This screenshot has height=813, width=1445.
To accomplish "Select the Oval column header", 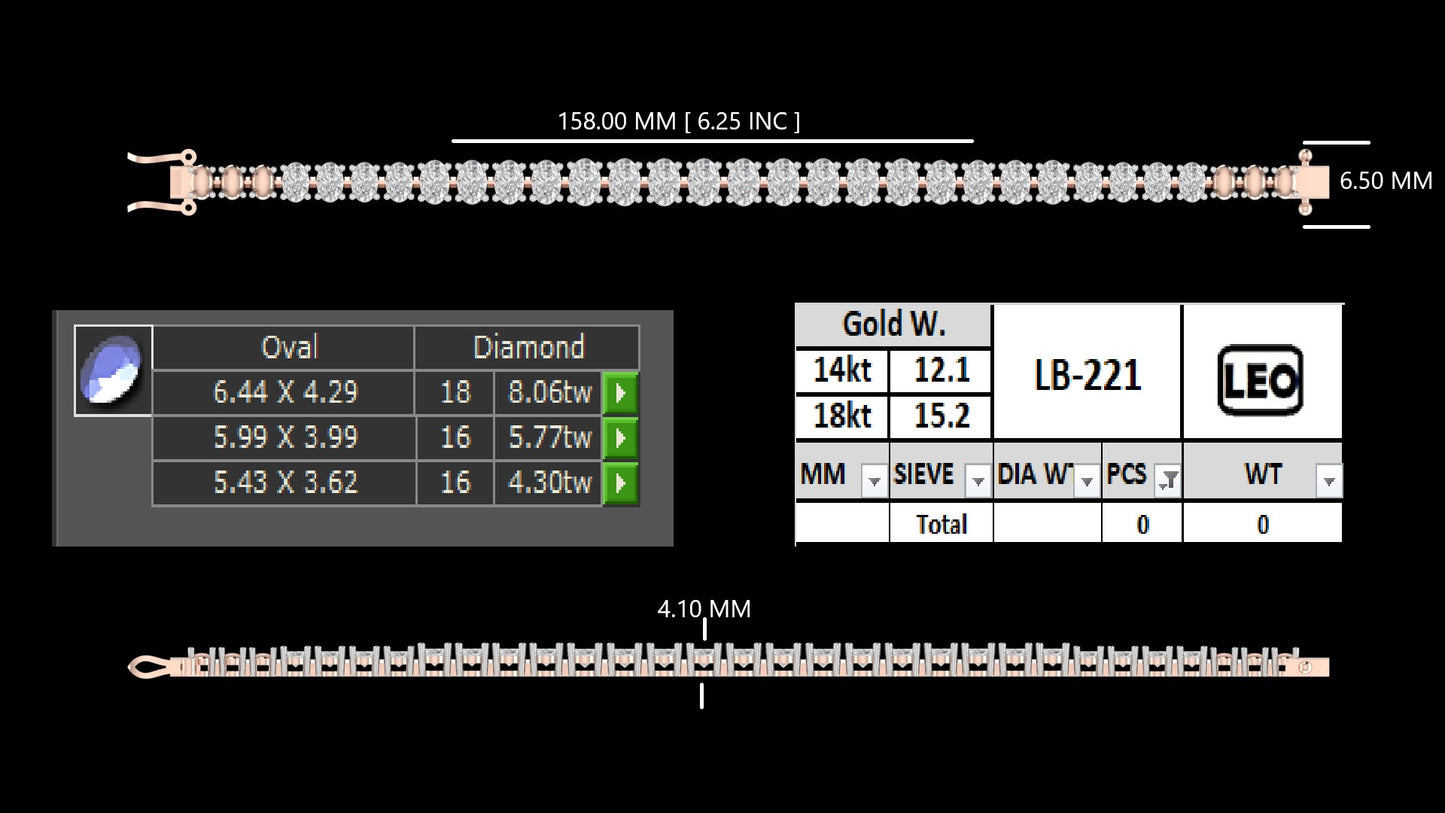I will click(289, 348).
